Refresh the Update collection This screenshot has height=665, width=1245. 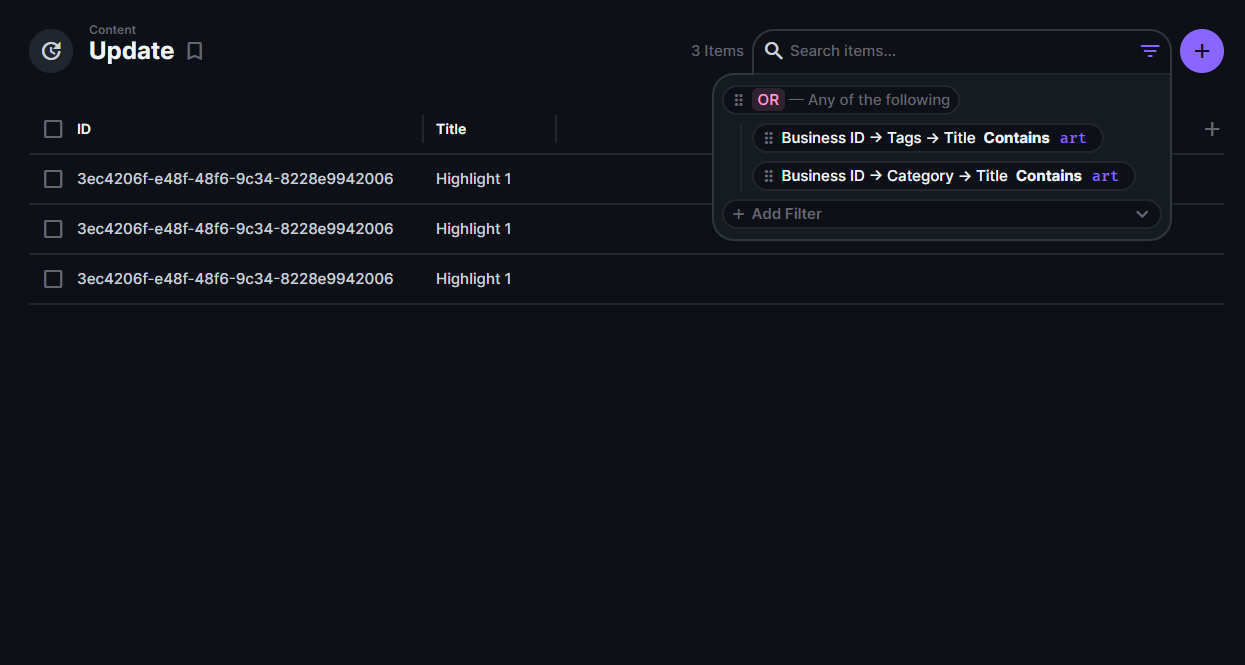51,50
